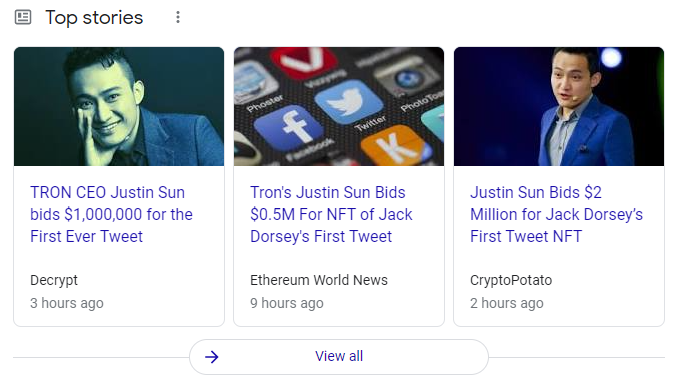Click the Ethereum World News source label

click(x=319, y=280)
